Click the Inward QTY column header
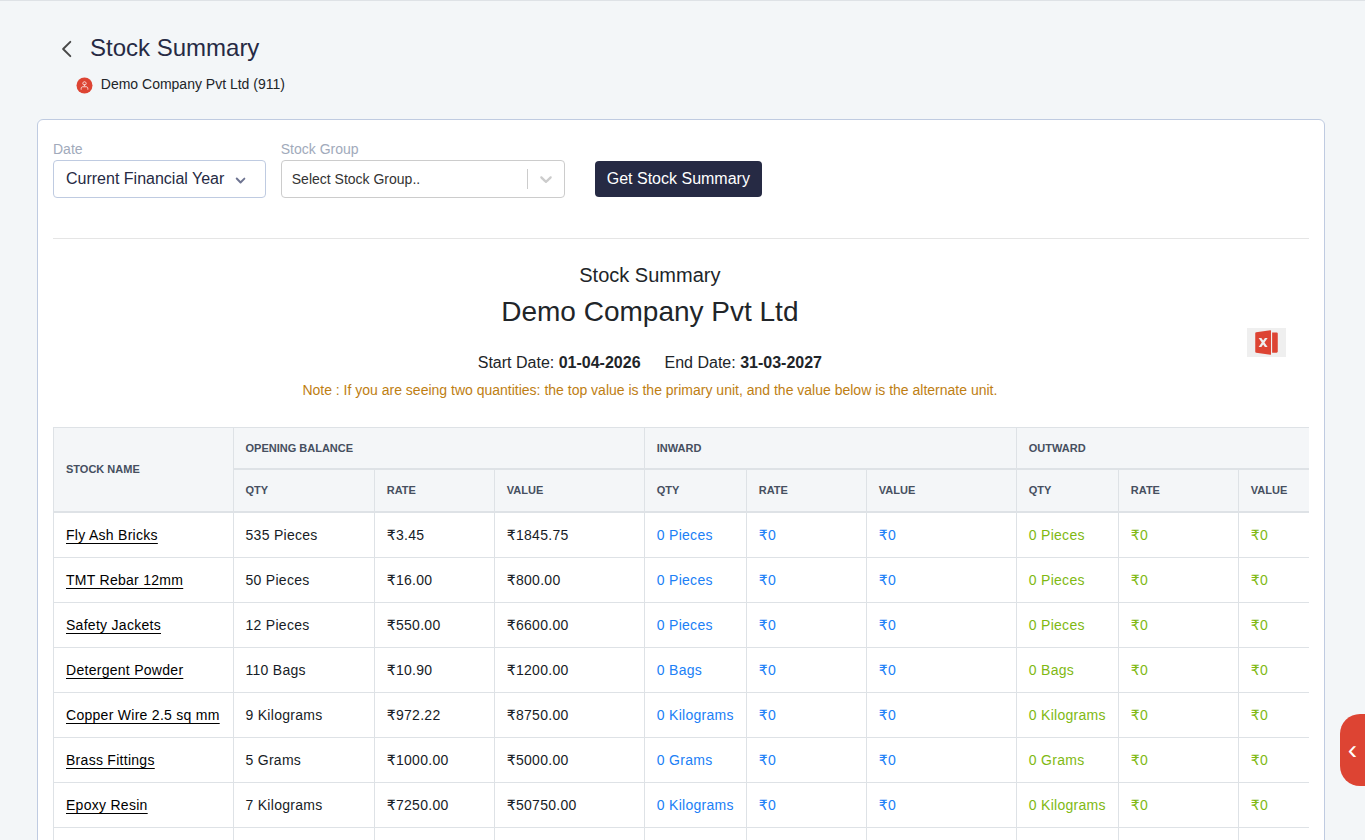1365x840 pixels. coord(695,490)
